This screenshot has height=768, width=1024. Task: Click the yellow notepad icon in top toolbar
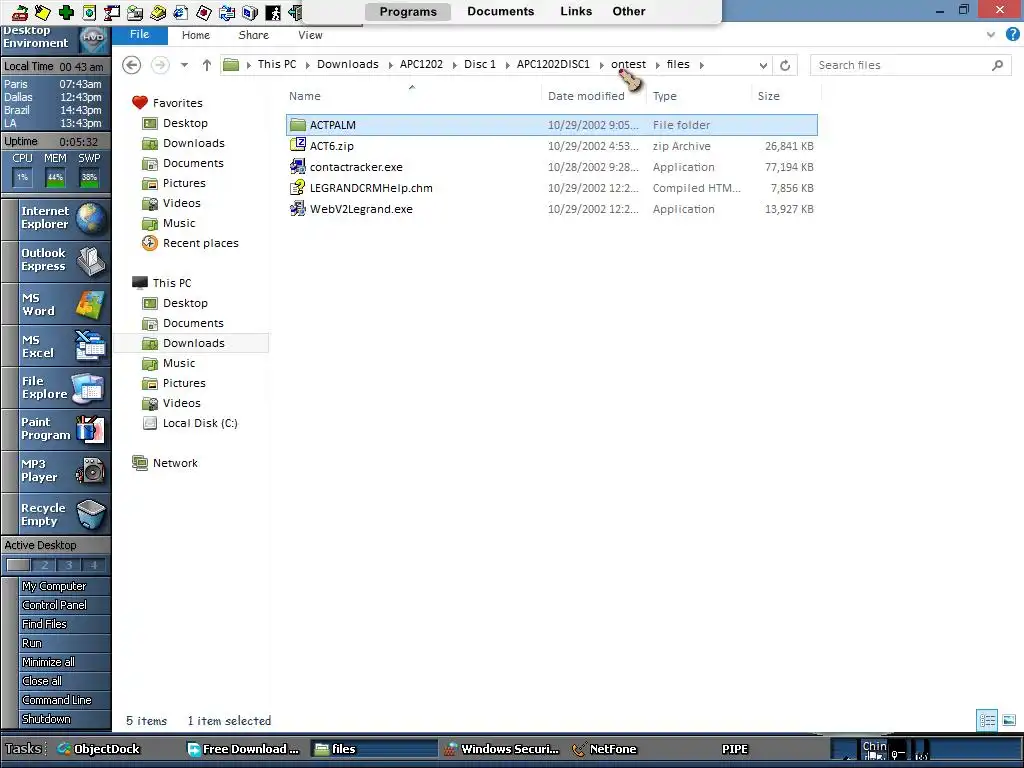click(x=43, y=12)
